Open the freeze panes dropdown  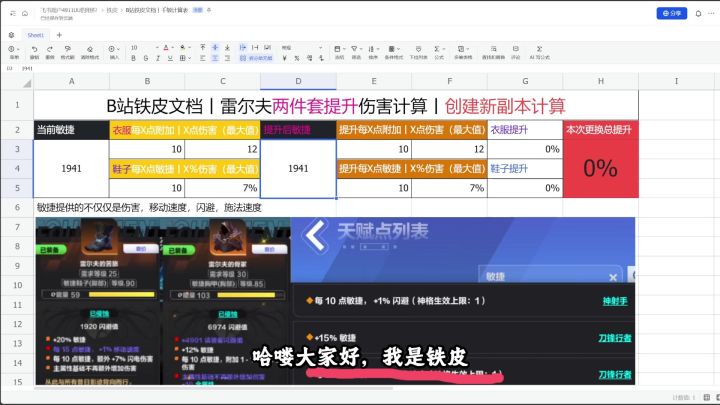(339, 51)
